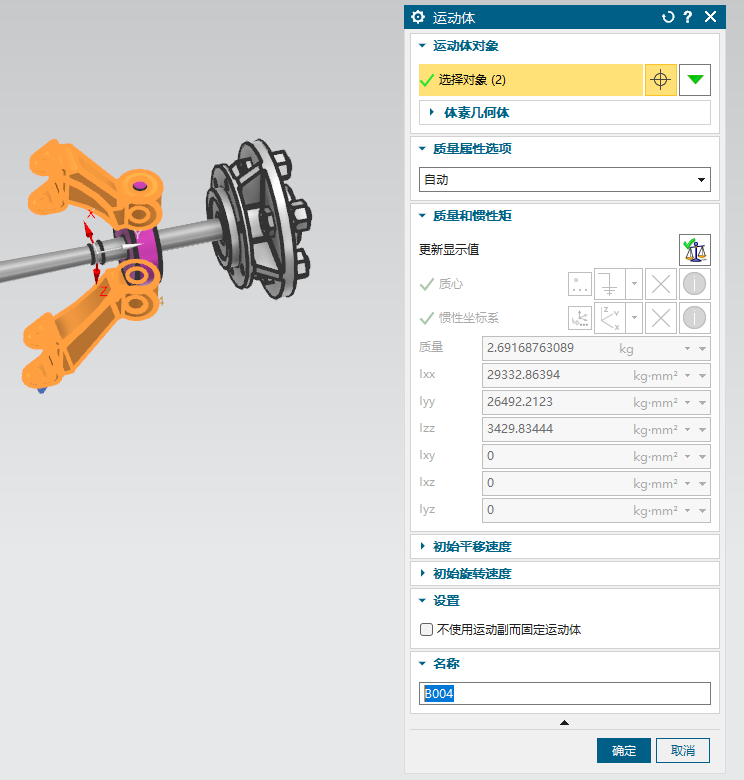The height and width of the screenshot is (780, 744).
Task: Click the collapse dialog arrow at bottom
Action: coord(564,722)
